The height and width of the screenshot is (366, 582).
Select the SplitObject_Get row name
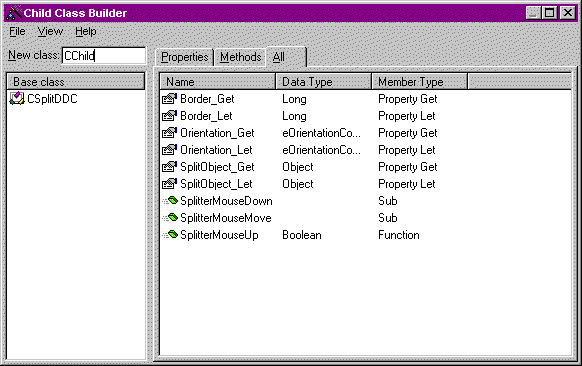217,167
